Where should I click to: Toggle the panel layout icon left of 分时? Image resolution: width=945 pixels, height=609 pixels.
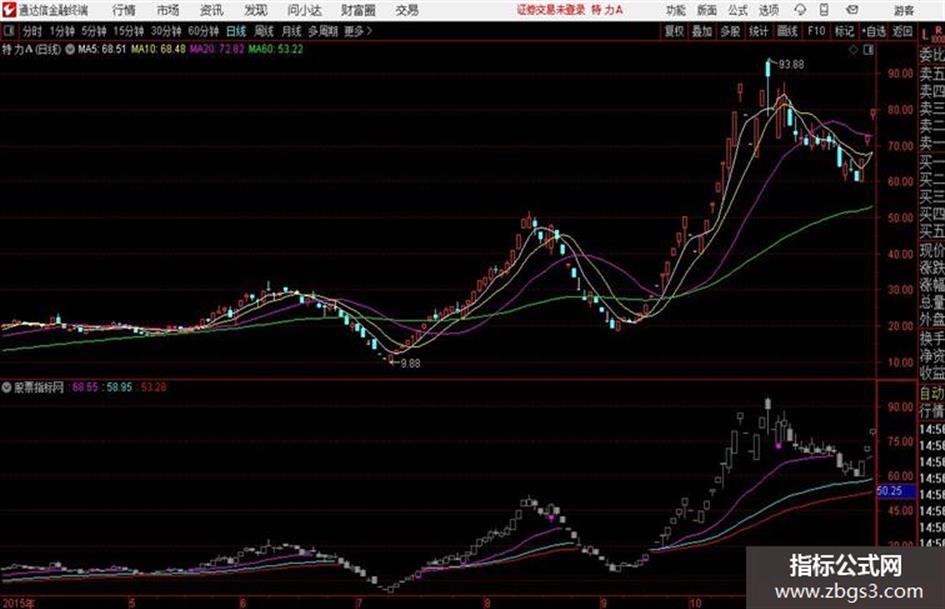[9, 31]
